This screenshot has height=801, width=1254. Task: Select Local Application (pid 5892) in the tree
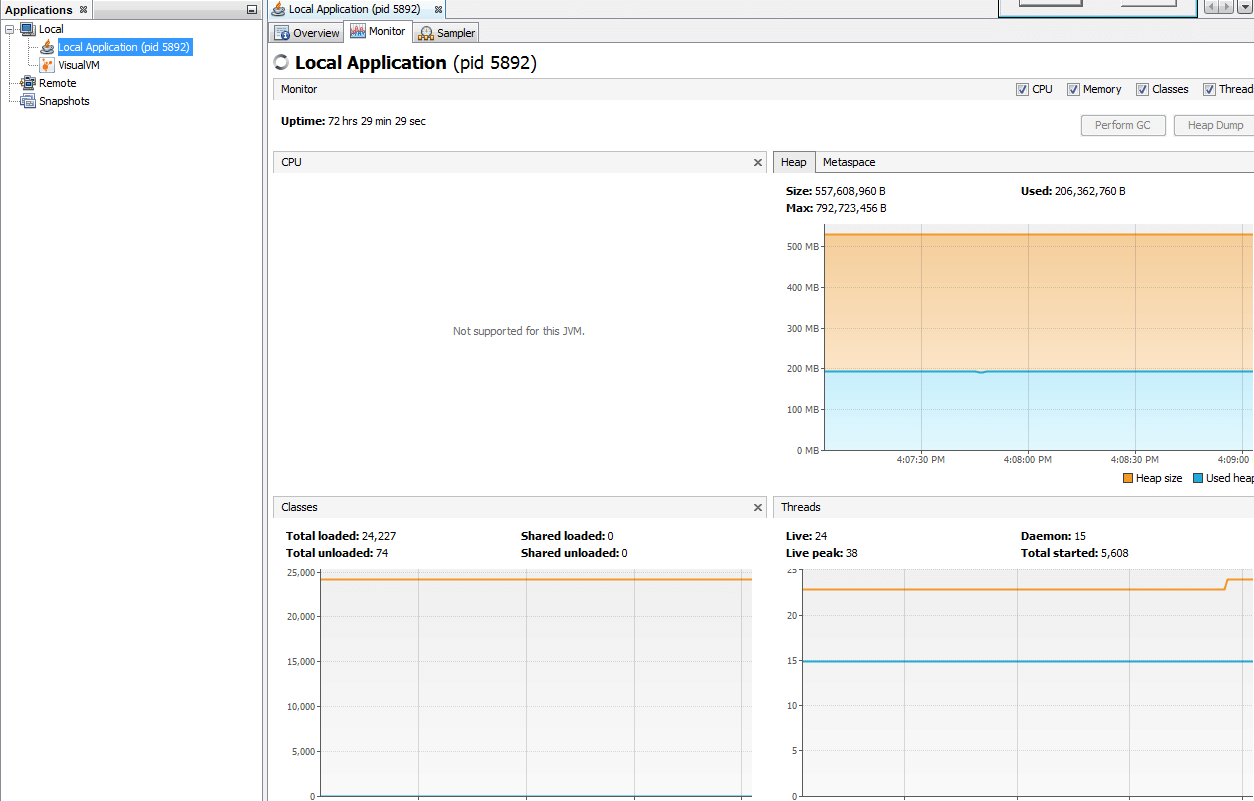(124, 47)
